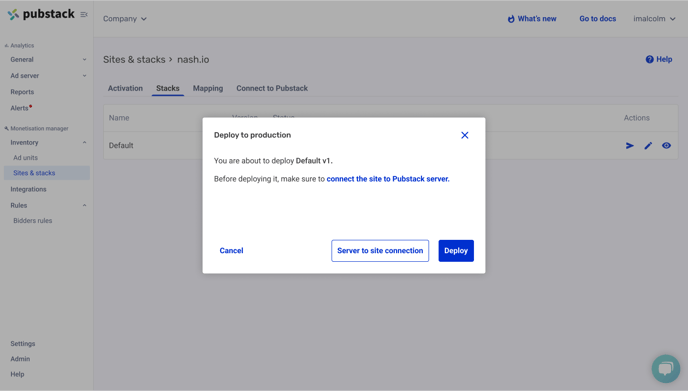The image size is (688, 391).
Task: Close the Deploy to production dialog
Action: pyautogui.click(x=465, y=135)
